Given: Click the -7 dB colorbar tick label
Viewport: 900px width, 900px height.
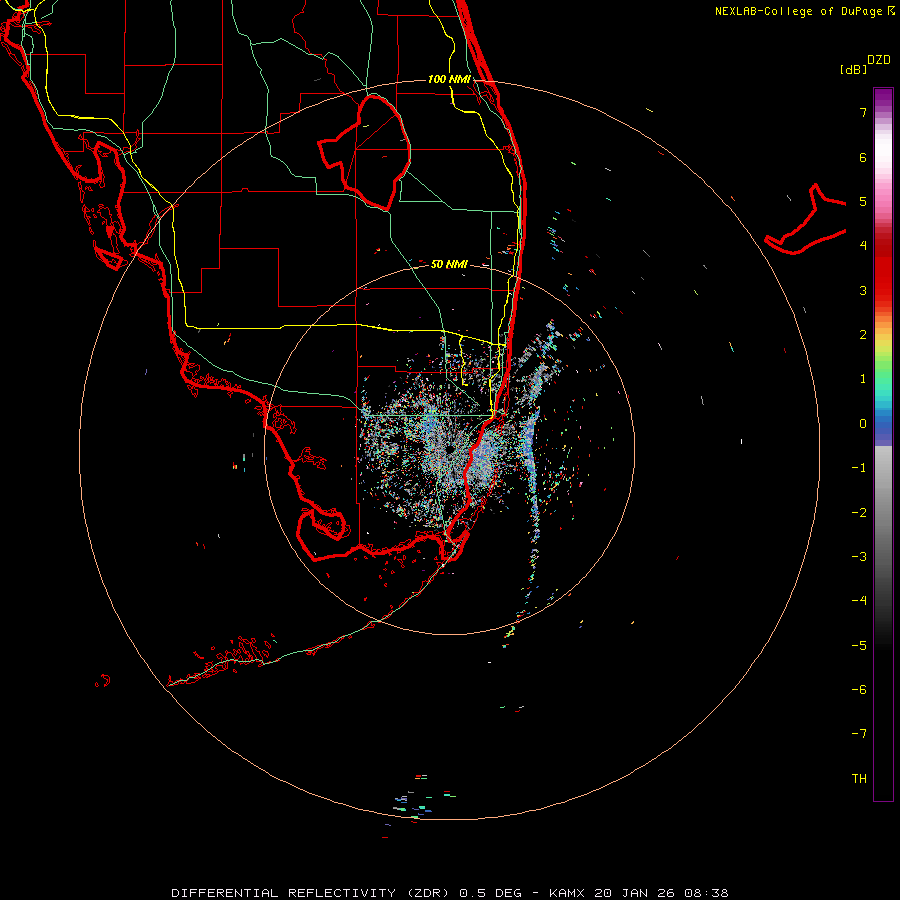Looking at the screenshot, I should pyautogui.click(x=859, y=734).
